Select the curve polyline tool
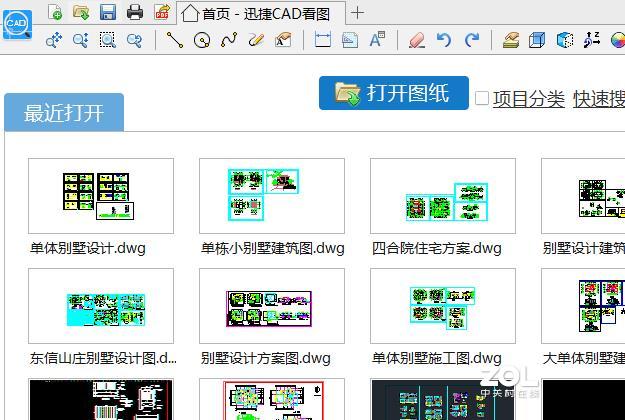This screenshot has height=420, width=625. [229, 40]
